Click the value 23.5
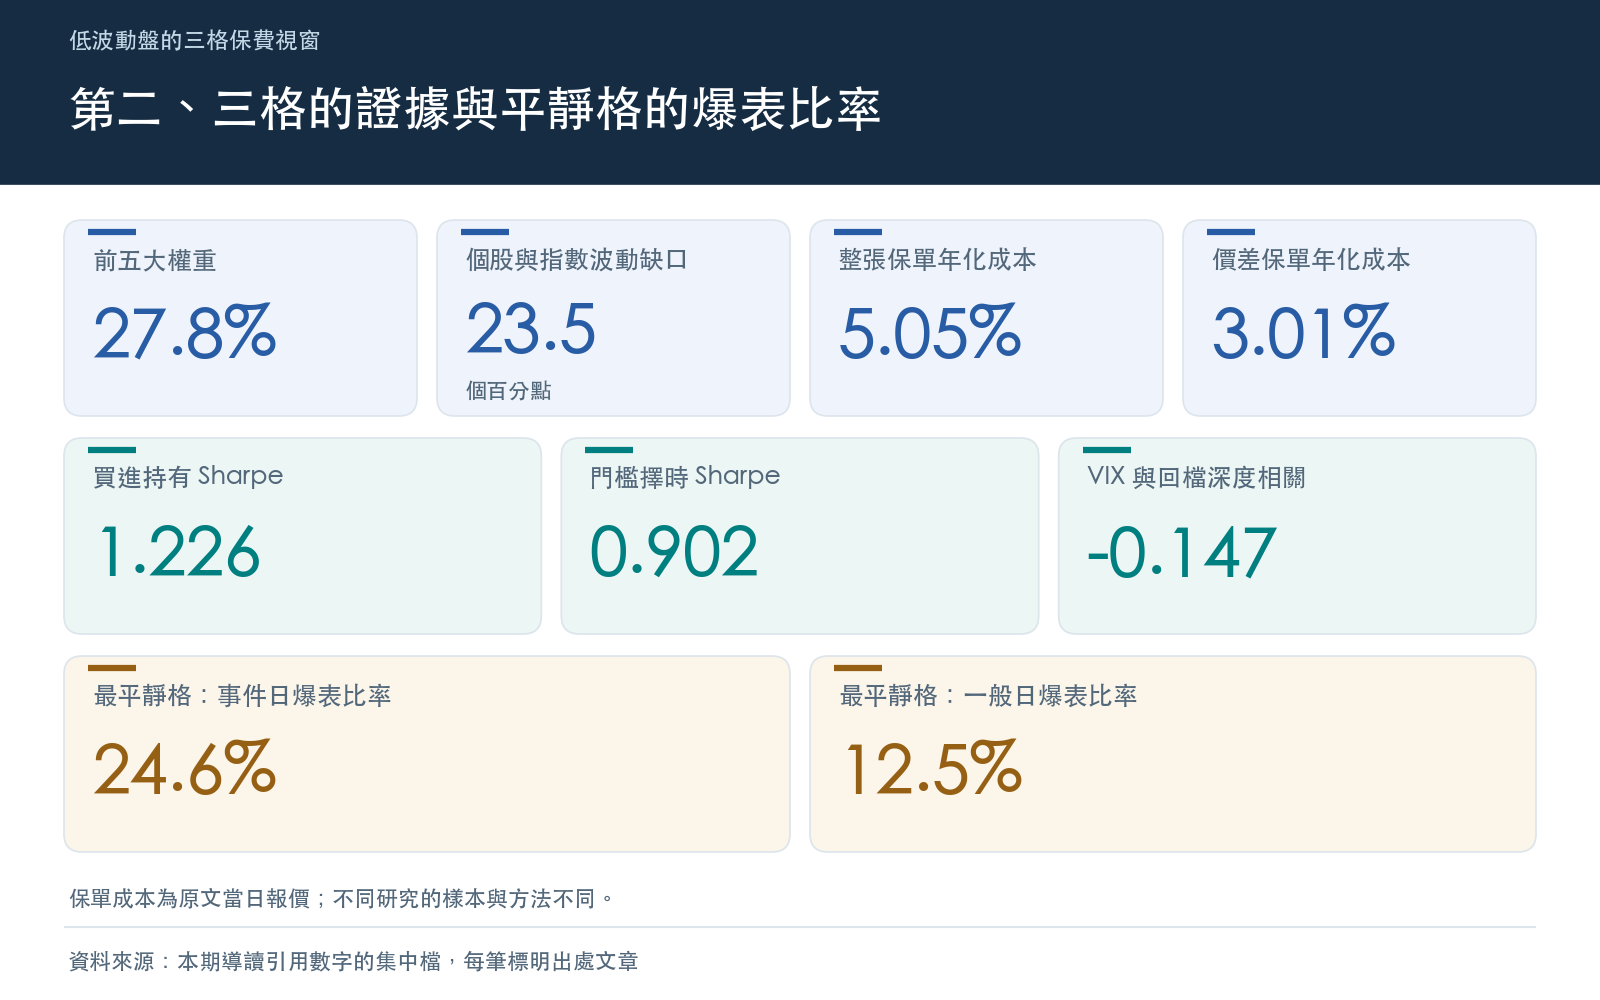This screenshot has height=1000, width=1600. click(531, 329)
